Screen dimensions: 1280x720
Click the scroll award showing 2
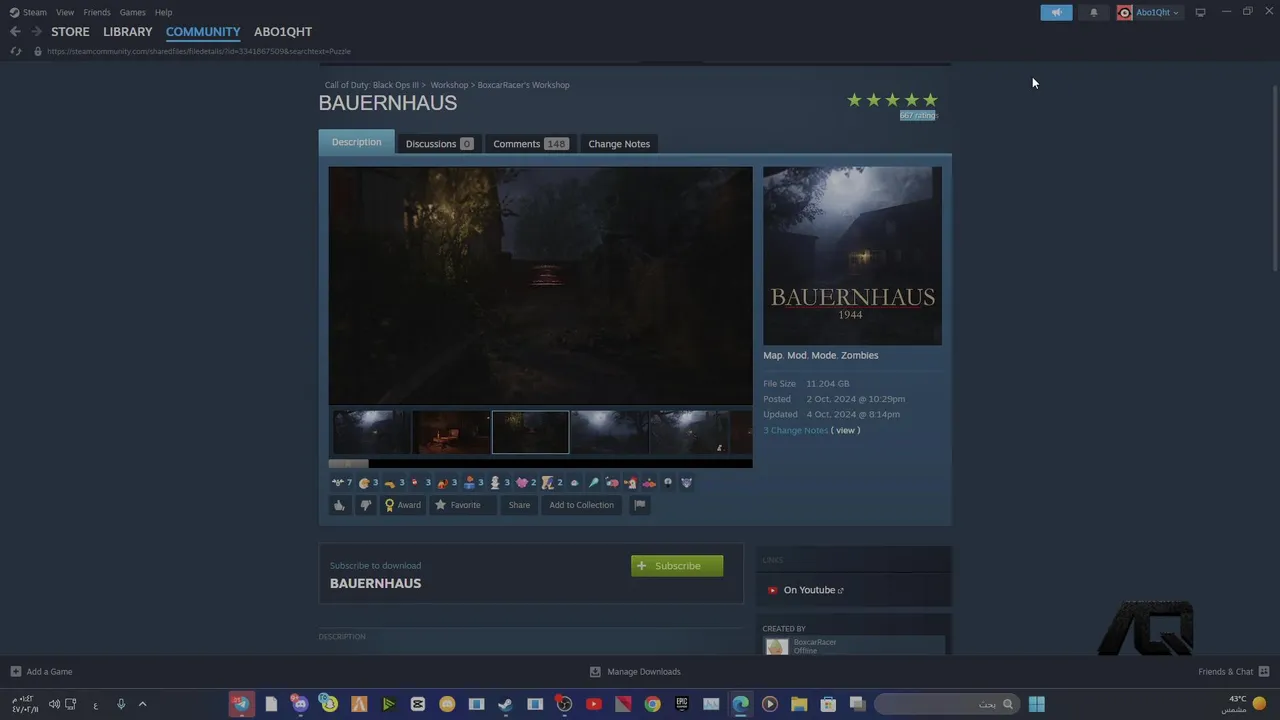(x=552, y=483)
